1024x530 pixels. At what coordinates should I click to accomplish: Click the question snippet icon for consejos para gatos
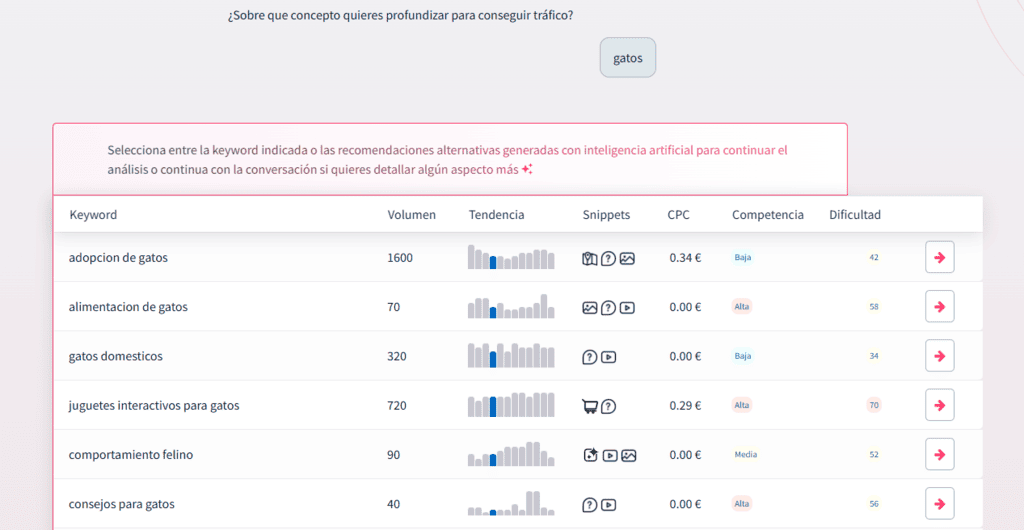tap(590, 505)
